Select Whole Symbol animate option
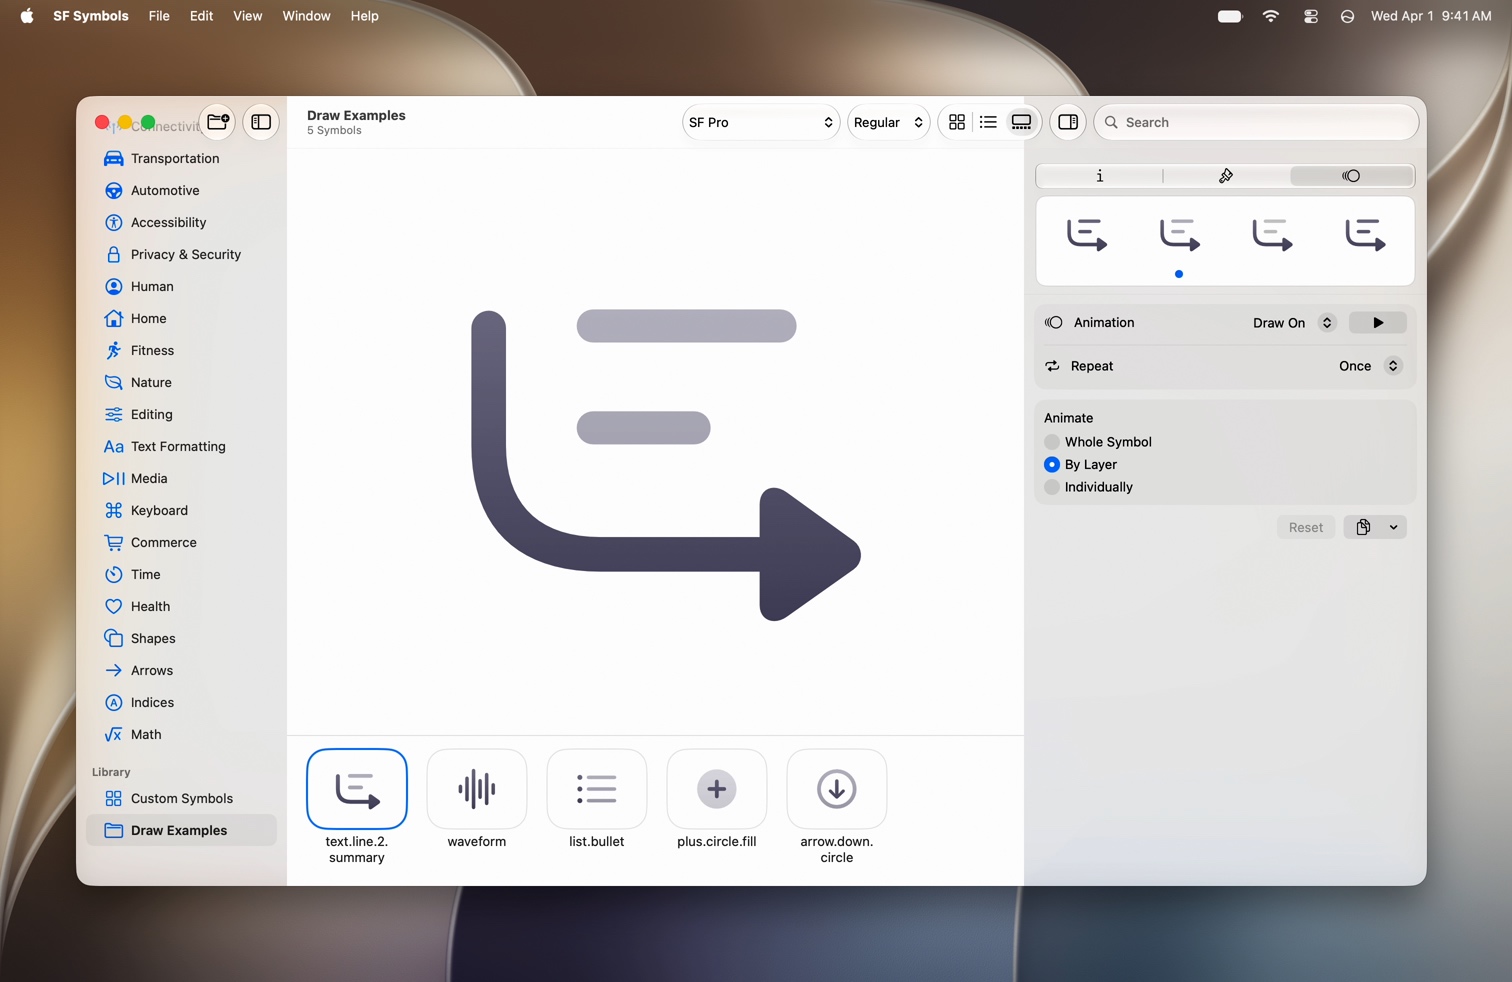Screen dimensions: 1512x982 click(1098, 442)
